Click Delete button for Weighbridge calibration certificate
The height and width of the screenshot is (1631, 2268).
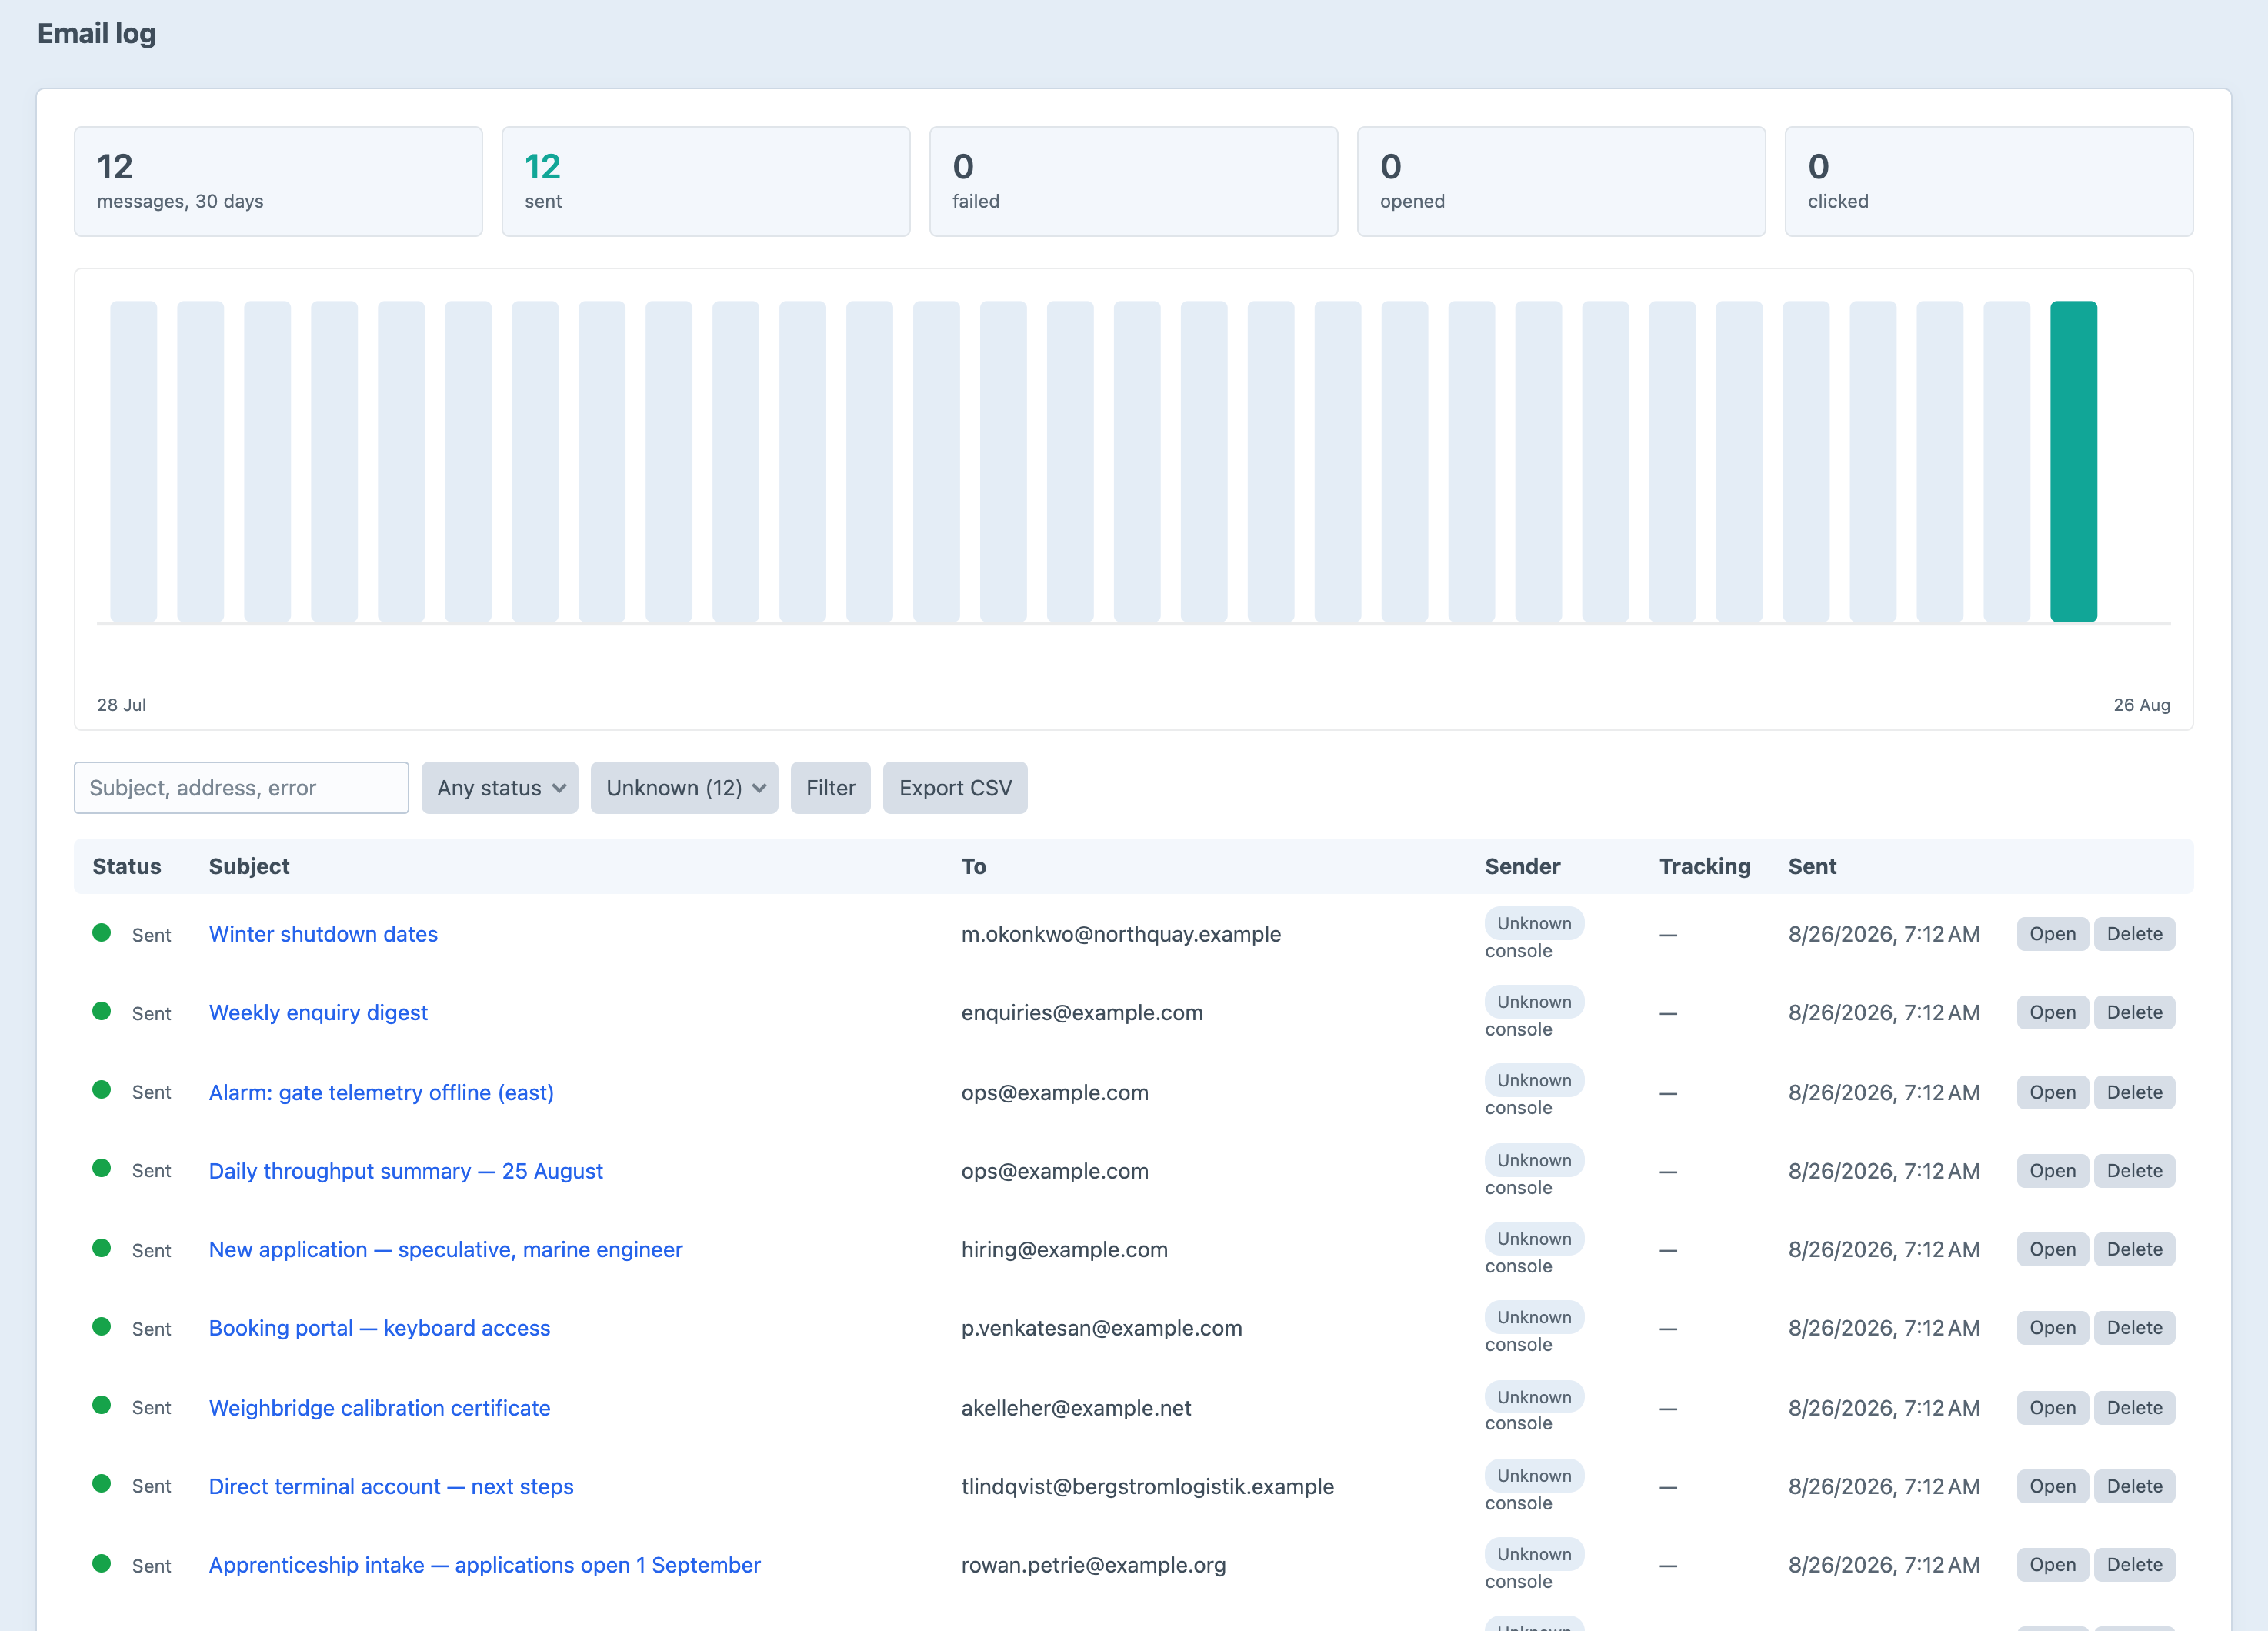(2134, 1408)
